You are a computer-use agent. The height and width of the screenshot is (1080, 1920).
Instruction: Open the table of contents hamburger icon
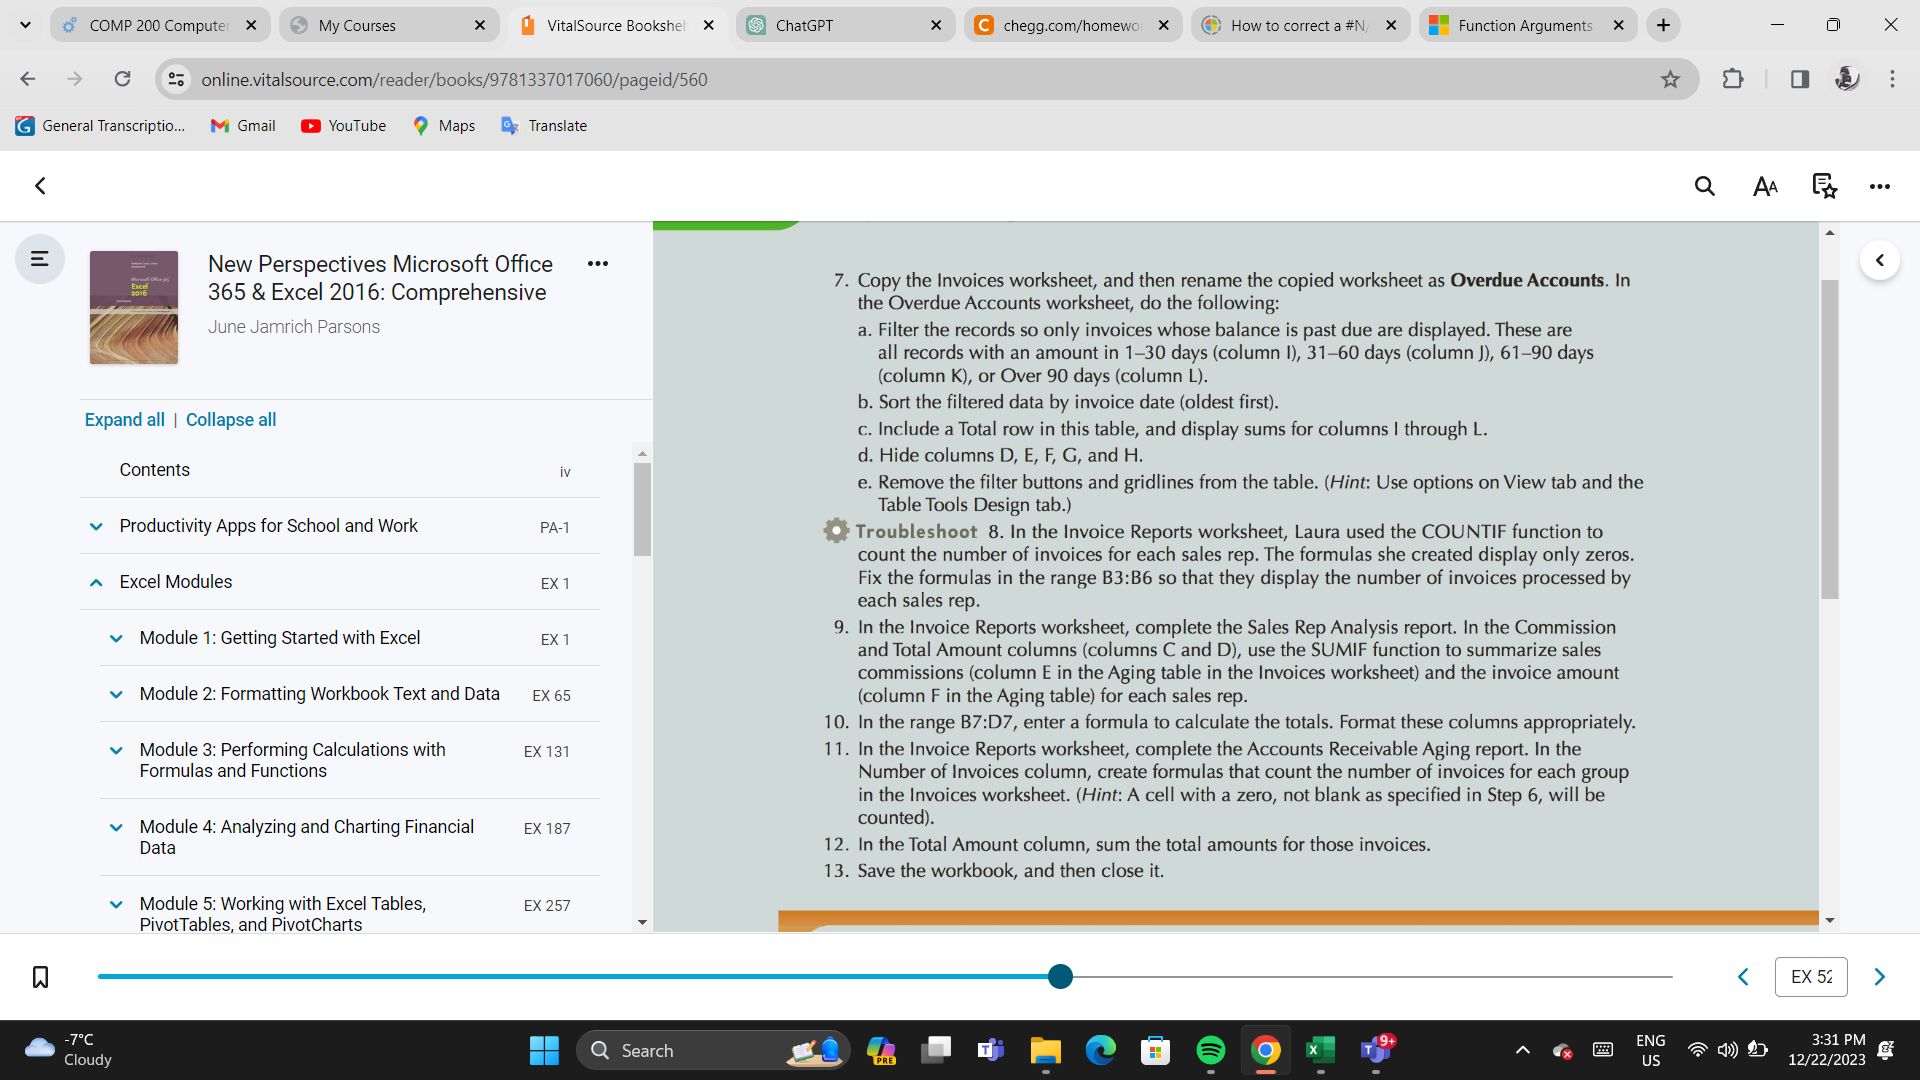pos(38,258)
